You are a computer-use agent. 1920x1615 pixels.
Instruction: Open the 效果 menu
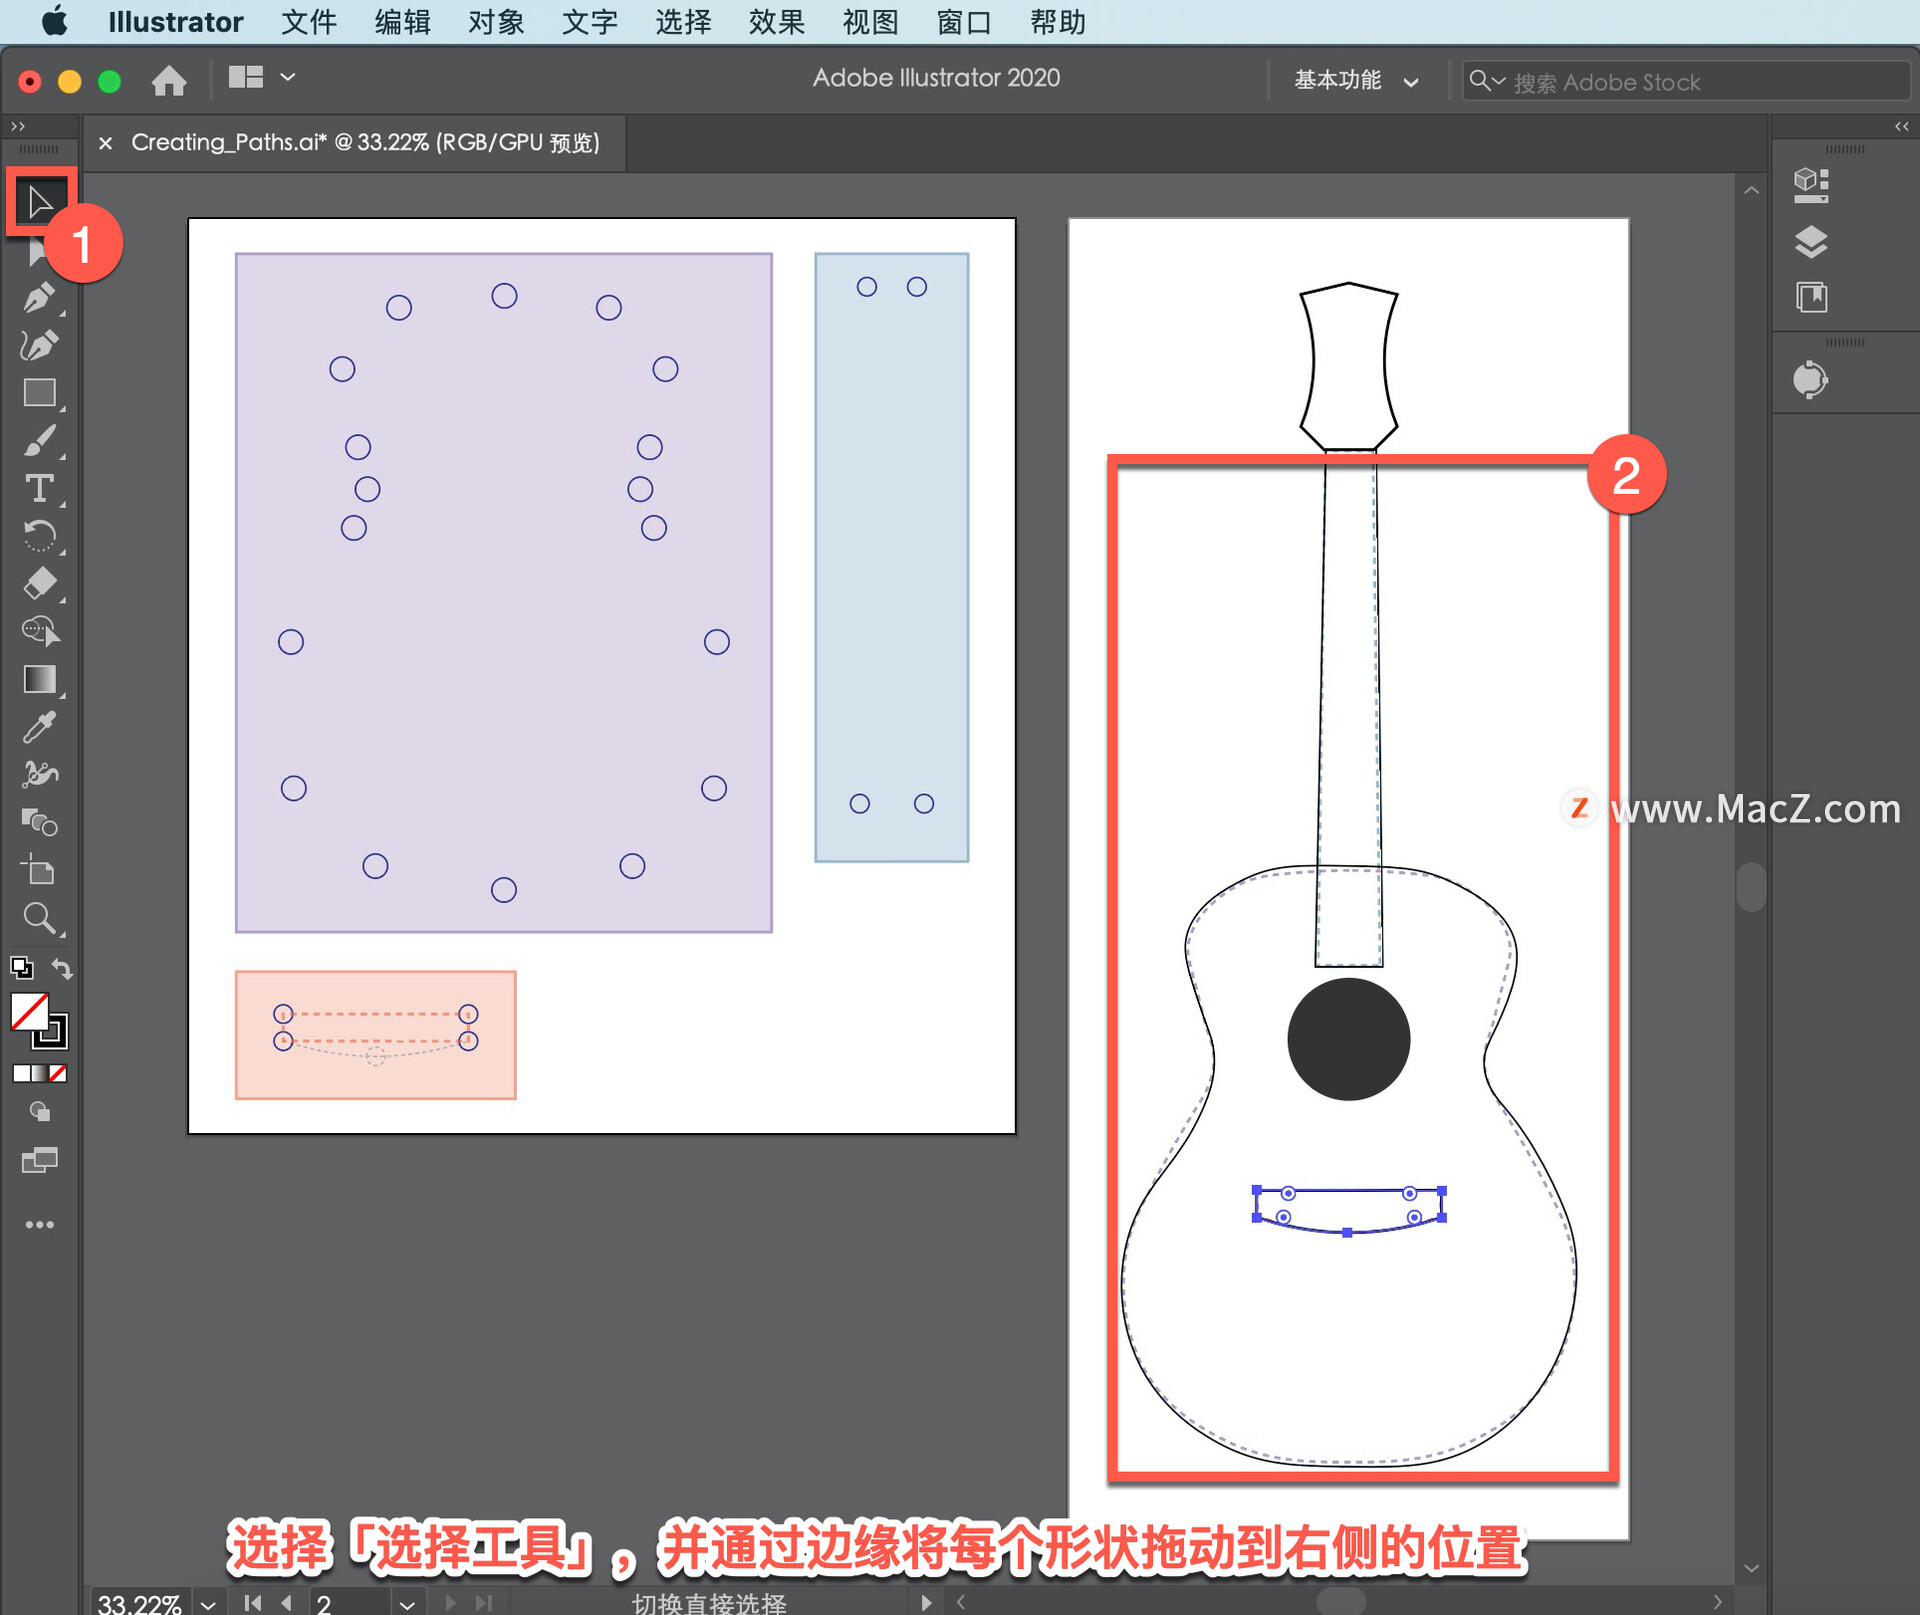(776, 21)
